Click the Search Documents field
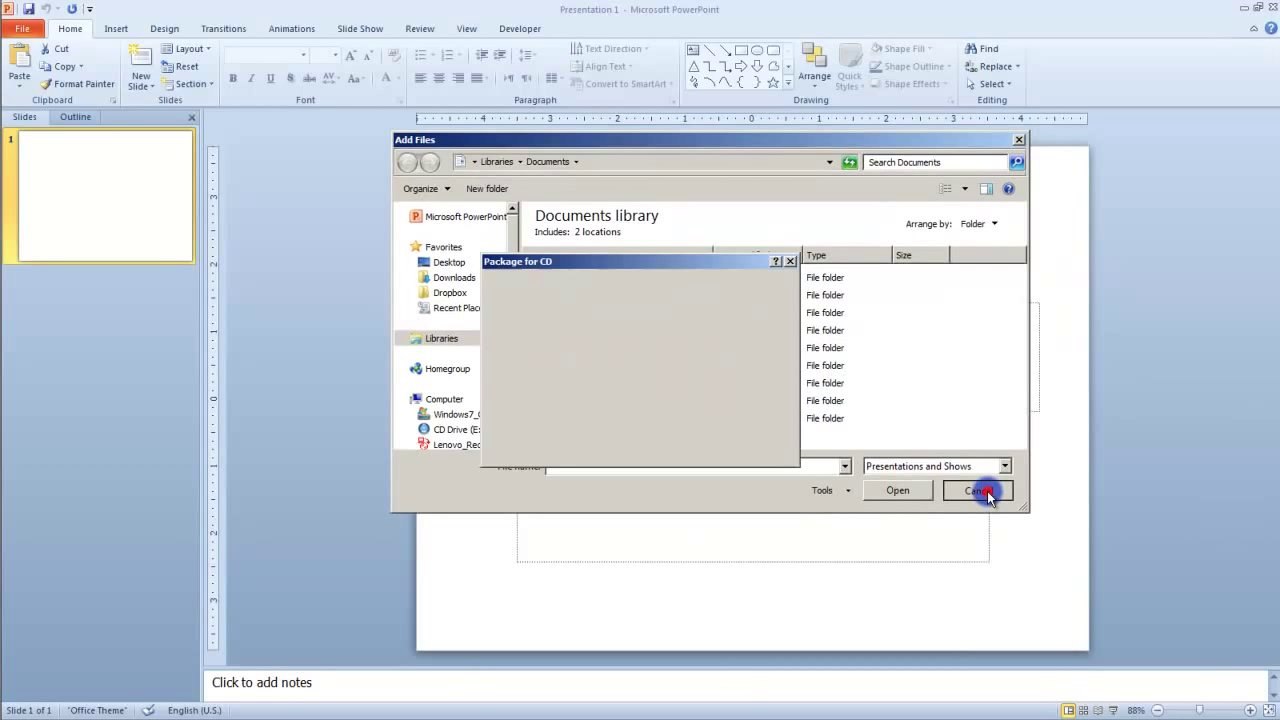Image resolution: width=1280 pixels, height=720 pixels. tap(936, 162)
